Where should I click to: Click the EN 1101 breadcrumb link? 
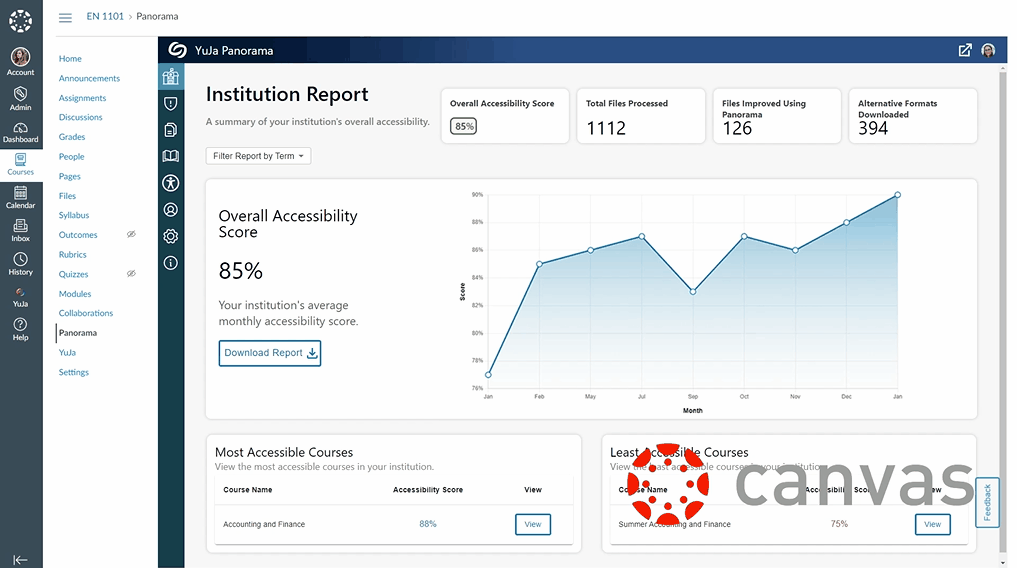click(x=105, y=16)
